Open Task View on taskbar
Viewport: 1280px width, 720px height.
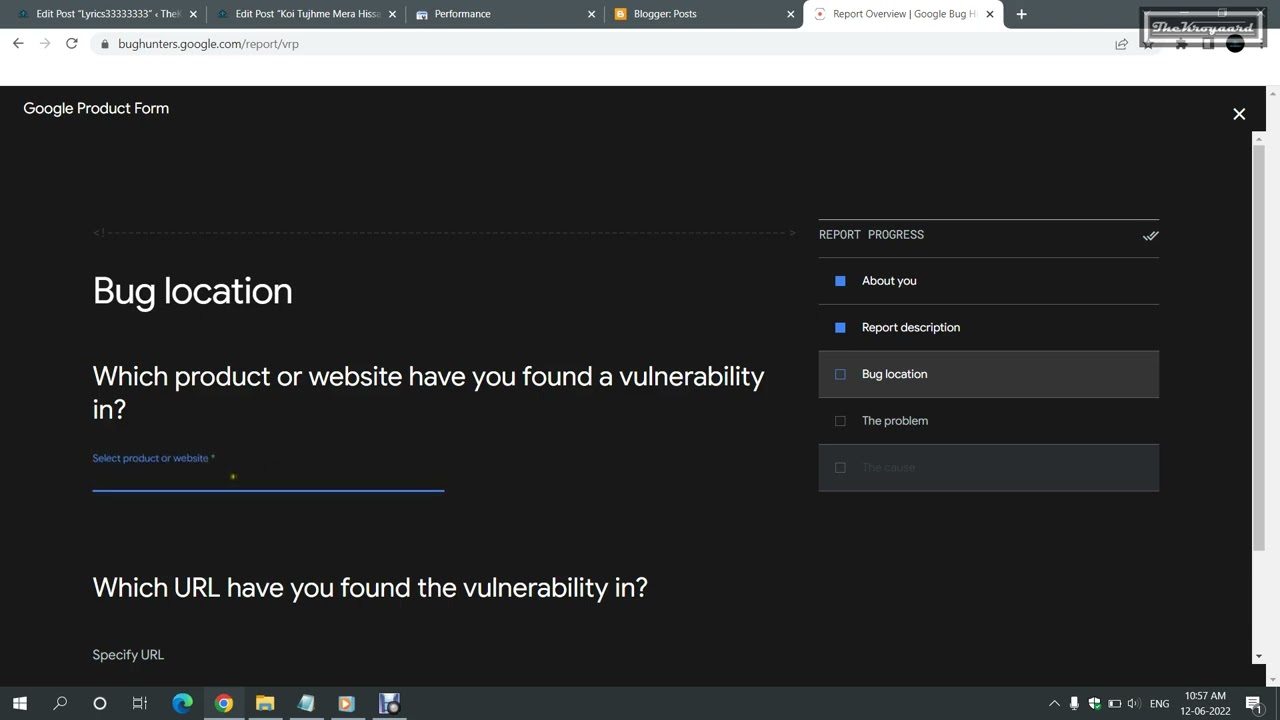coord(140,704)
